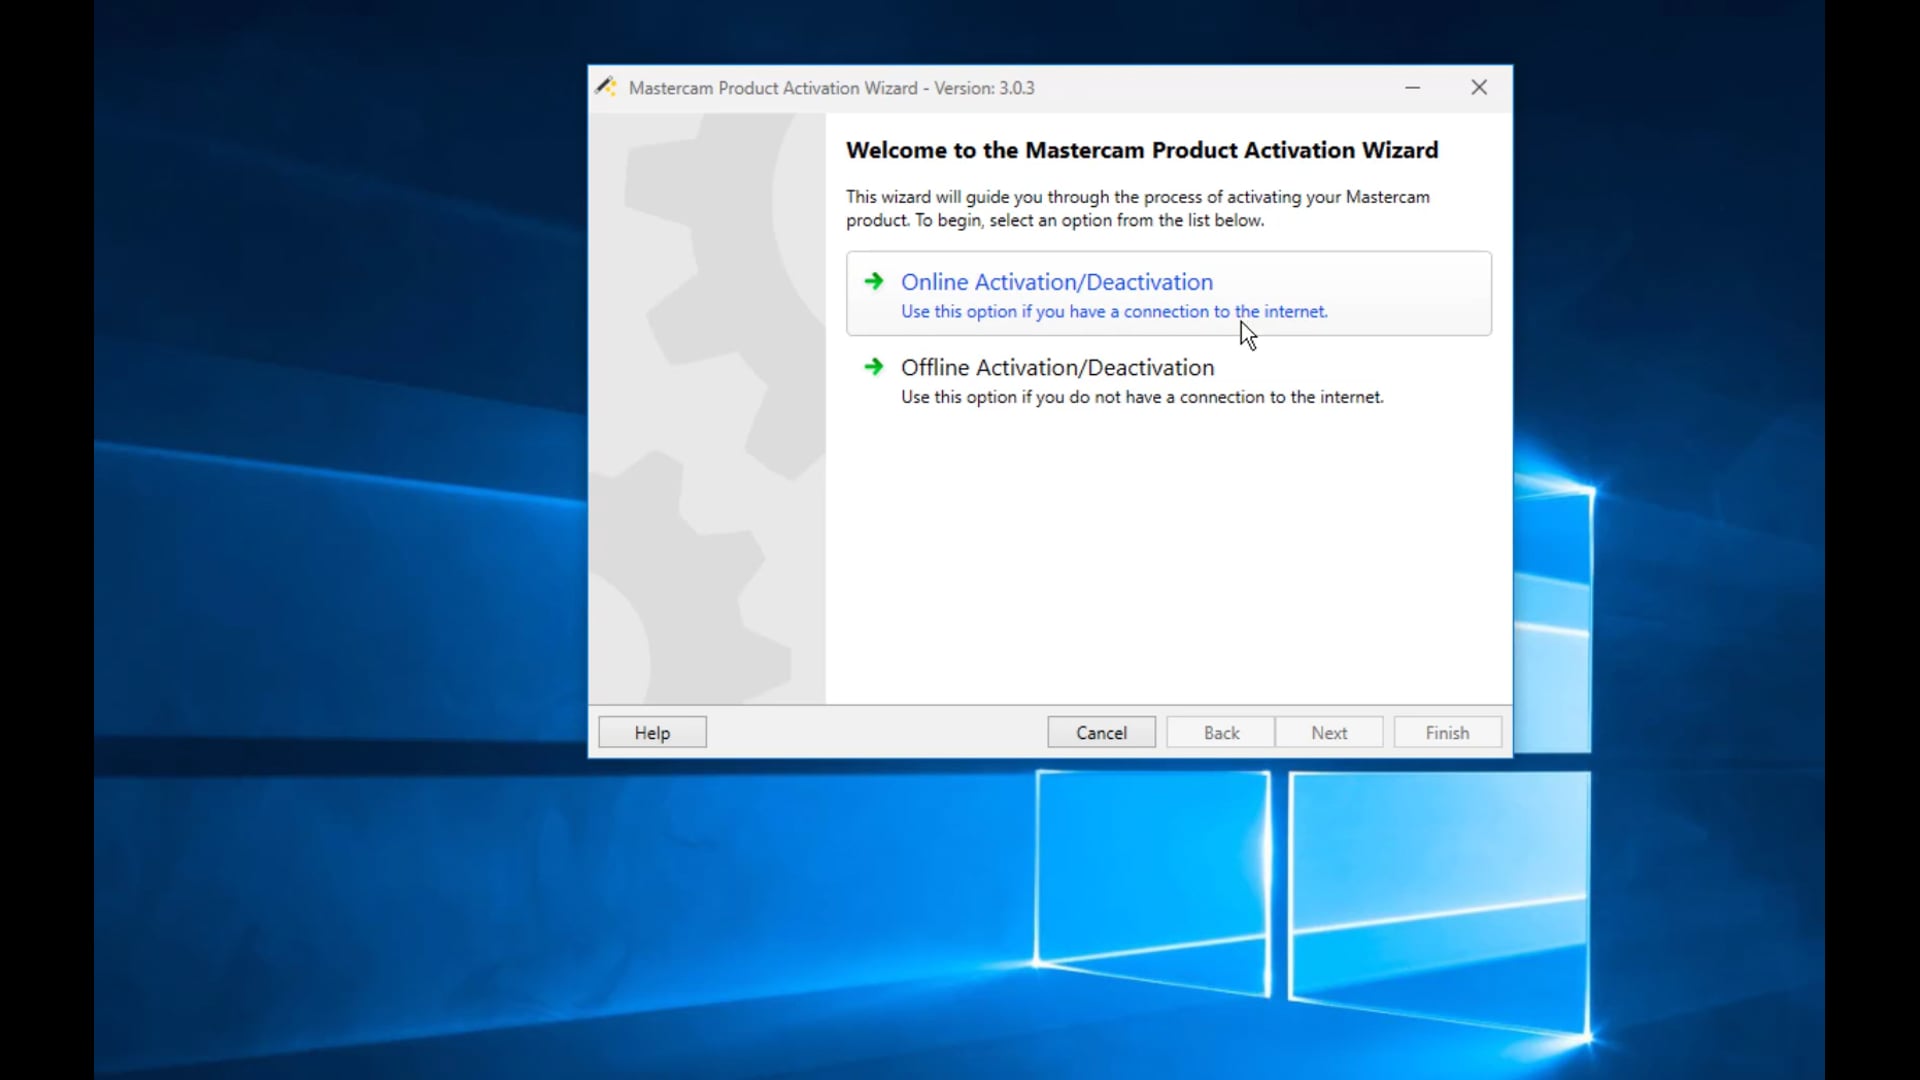The width and height of the screenshot is (1920, 1080).
Task: Open the Help button
Action: [x=652, y=732]
